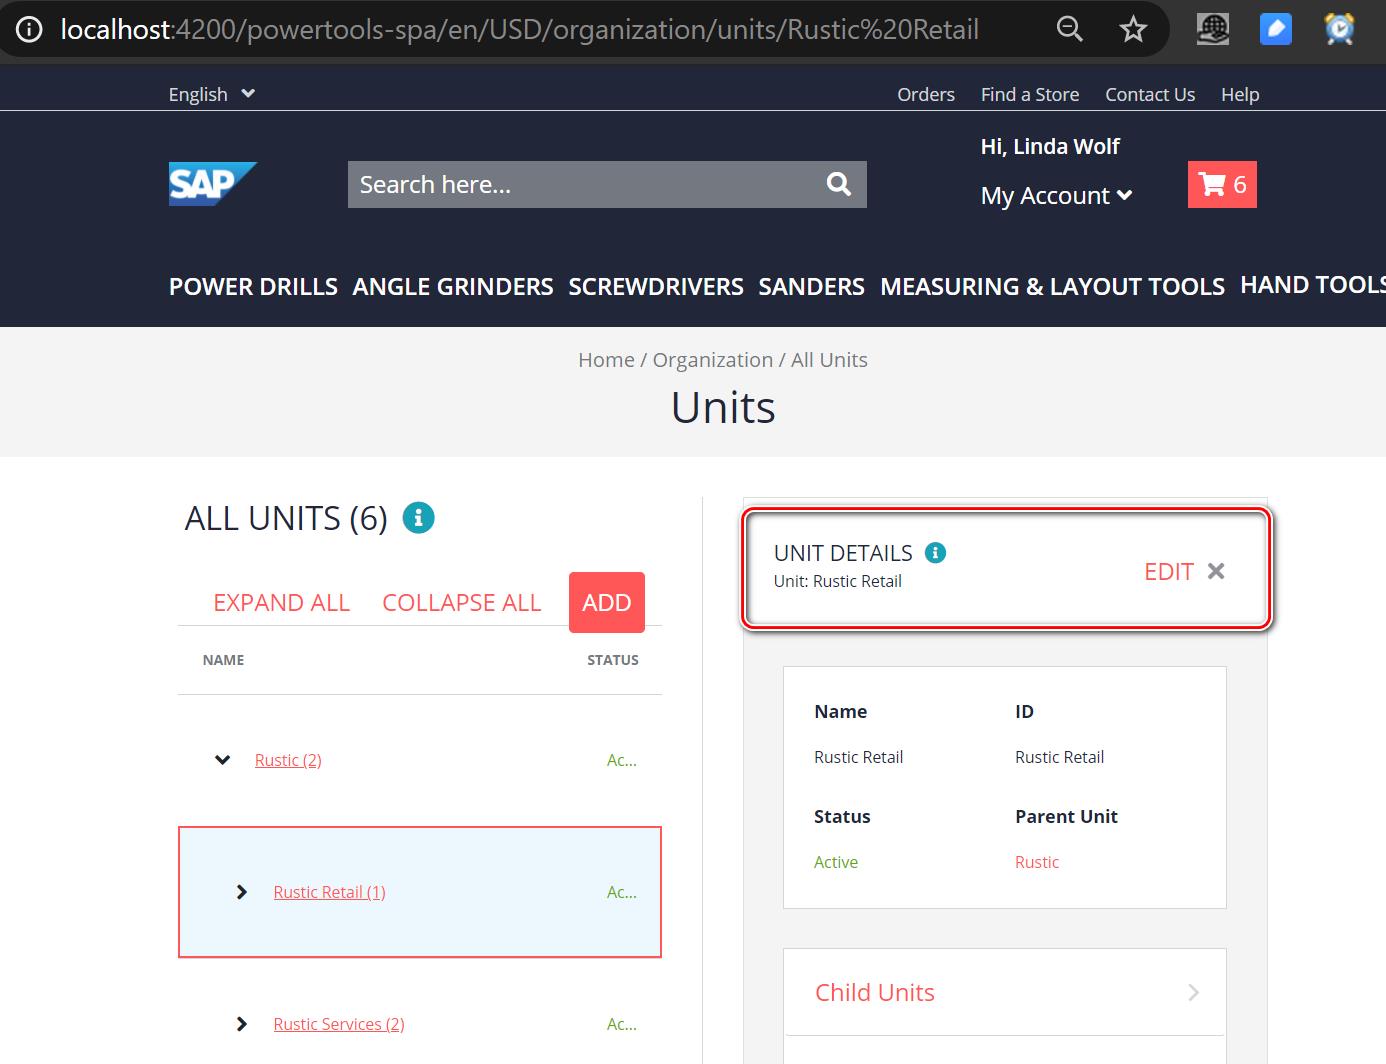Open the English language dropdown
This screenshot has width=1386, height=1064.
212,94
